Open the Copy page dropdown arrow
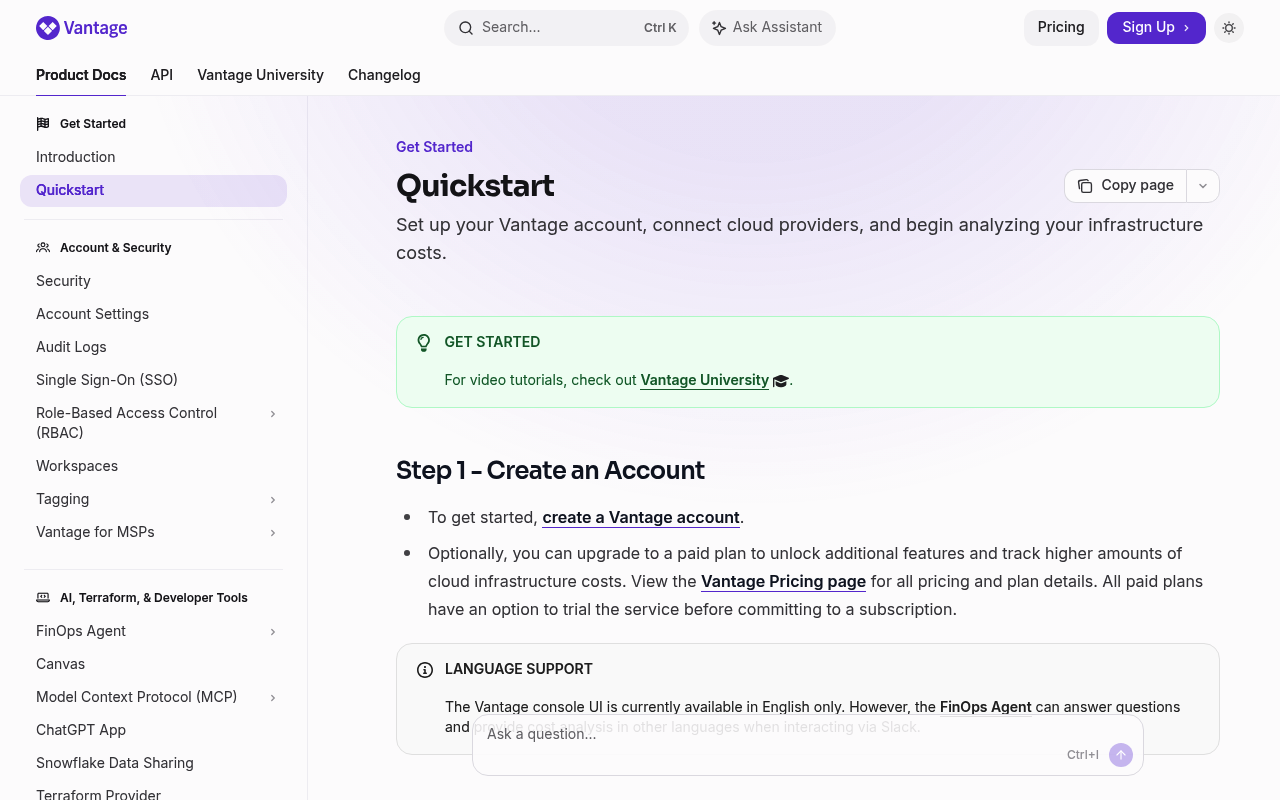This screenshot has width=1280, height=800. 1203,186
